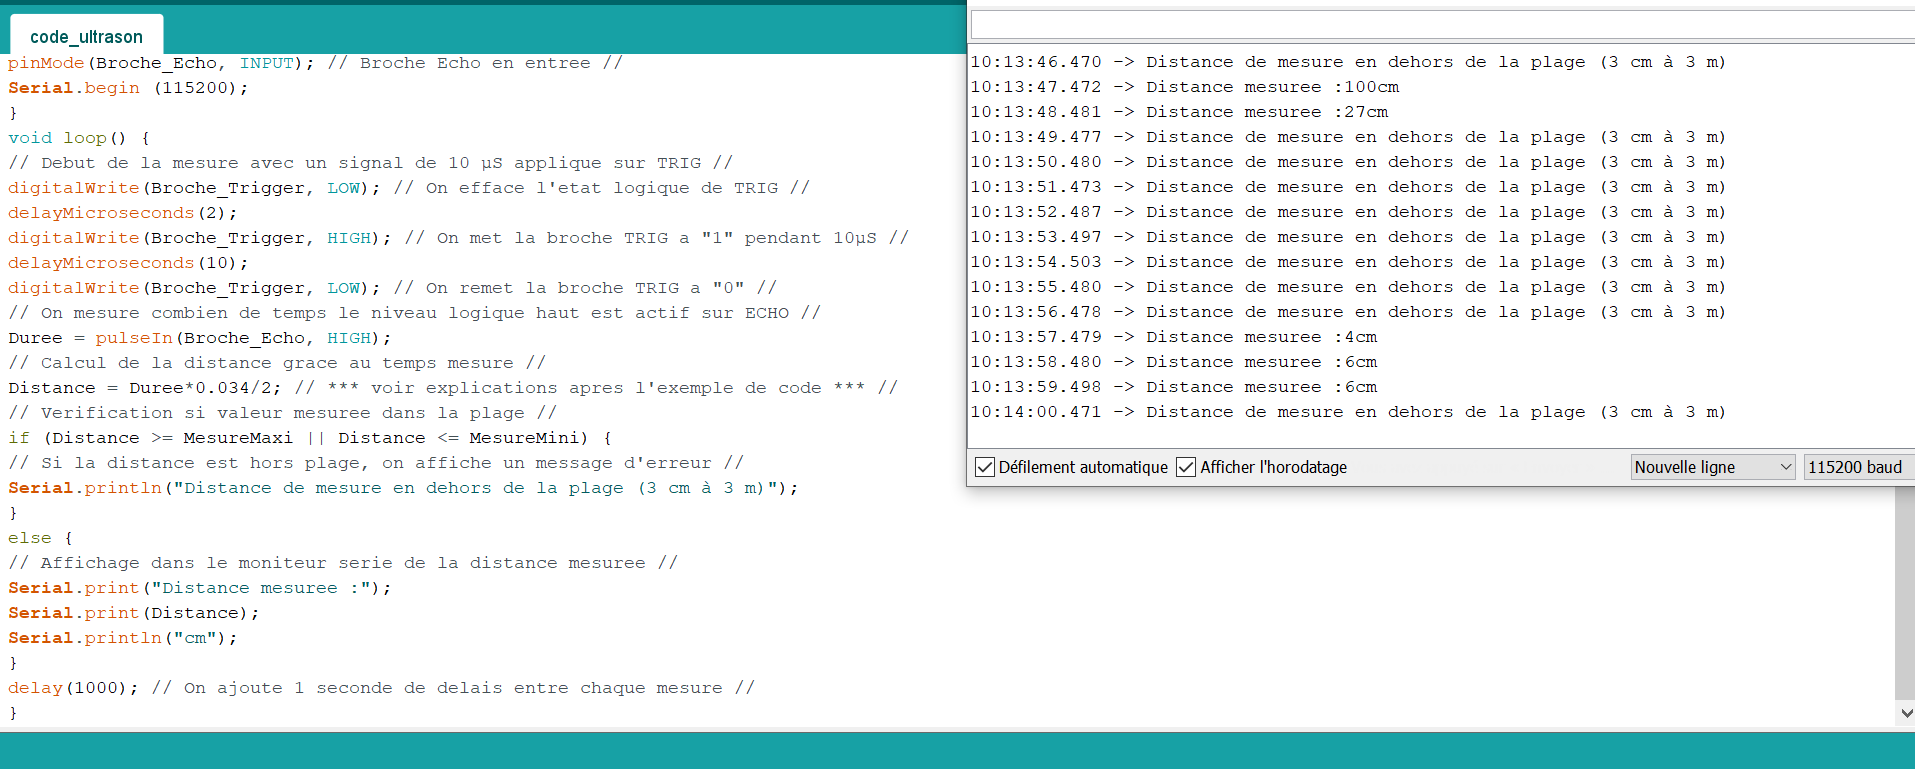Viewport: 1915px width, 769px height.
Task: Uncheck the Afficher l'horodatage checkbox
Action: pyautogui.click(x=1186, y=467)
